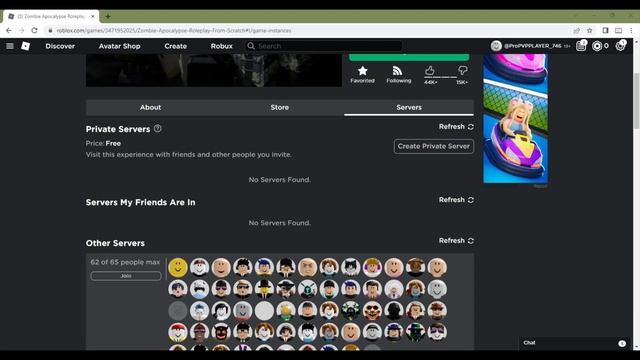Refresh the Other Servers list
Image resolution: width=640 pixels, height=360 pixels.
pyautogui.click(x=456, y=241)
